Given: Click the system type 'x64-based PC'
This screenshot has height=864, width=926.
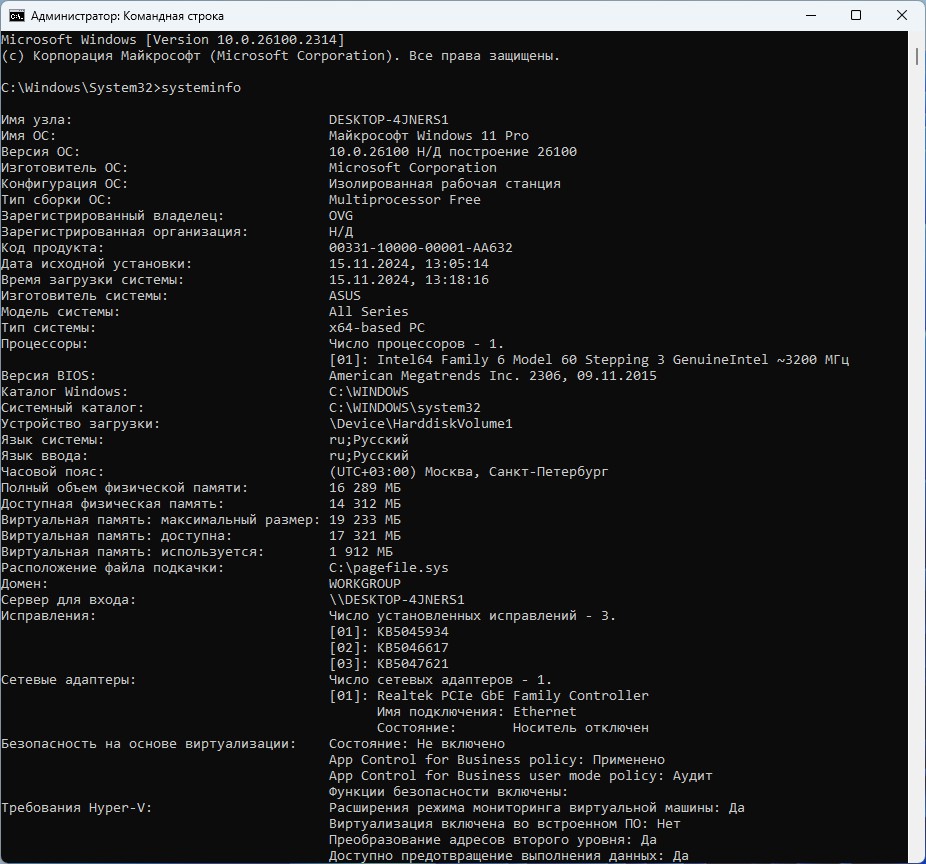Looking at the screenshot, I should pos(377,327).
